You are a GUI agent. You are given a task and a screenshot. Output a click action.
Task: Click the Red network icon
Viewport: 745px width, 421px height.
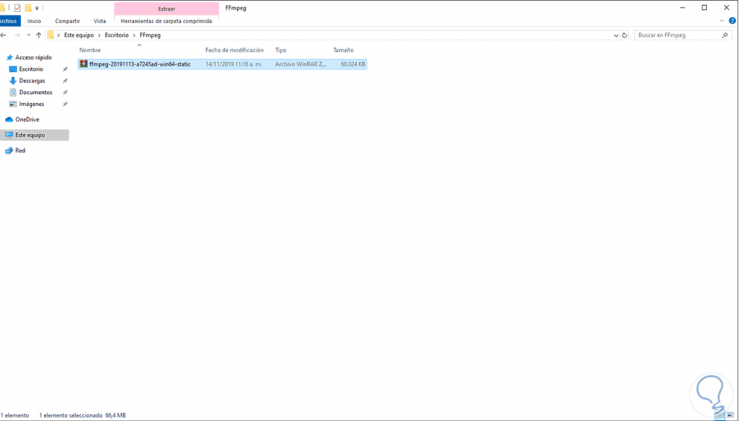coord(9,151)
